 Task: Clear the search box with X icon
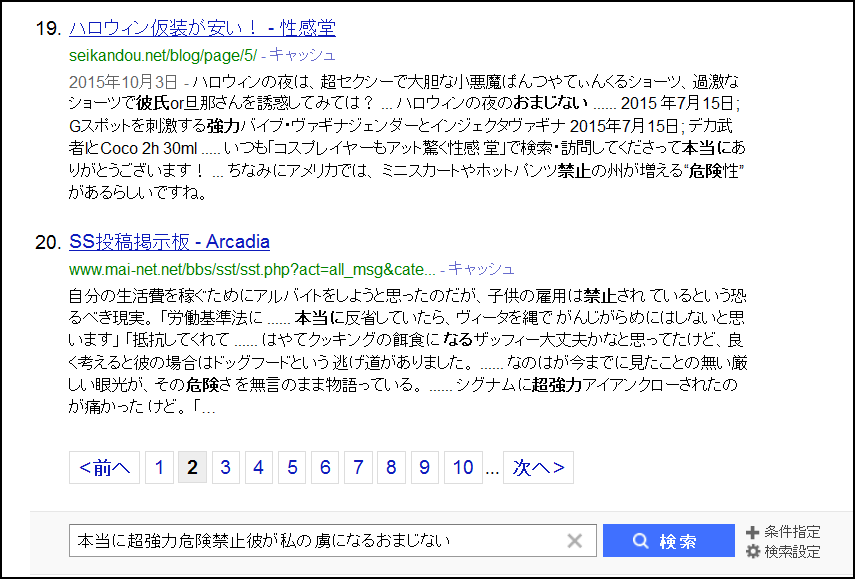click(x=574, y=541)
